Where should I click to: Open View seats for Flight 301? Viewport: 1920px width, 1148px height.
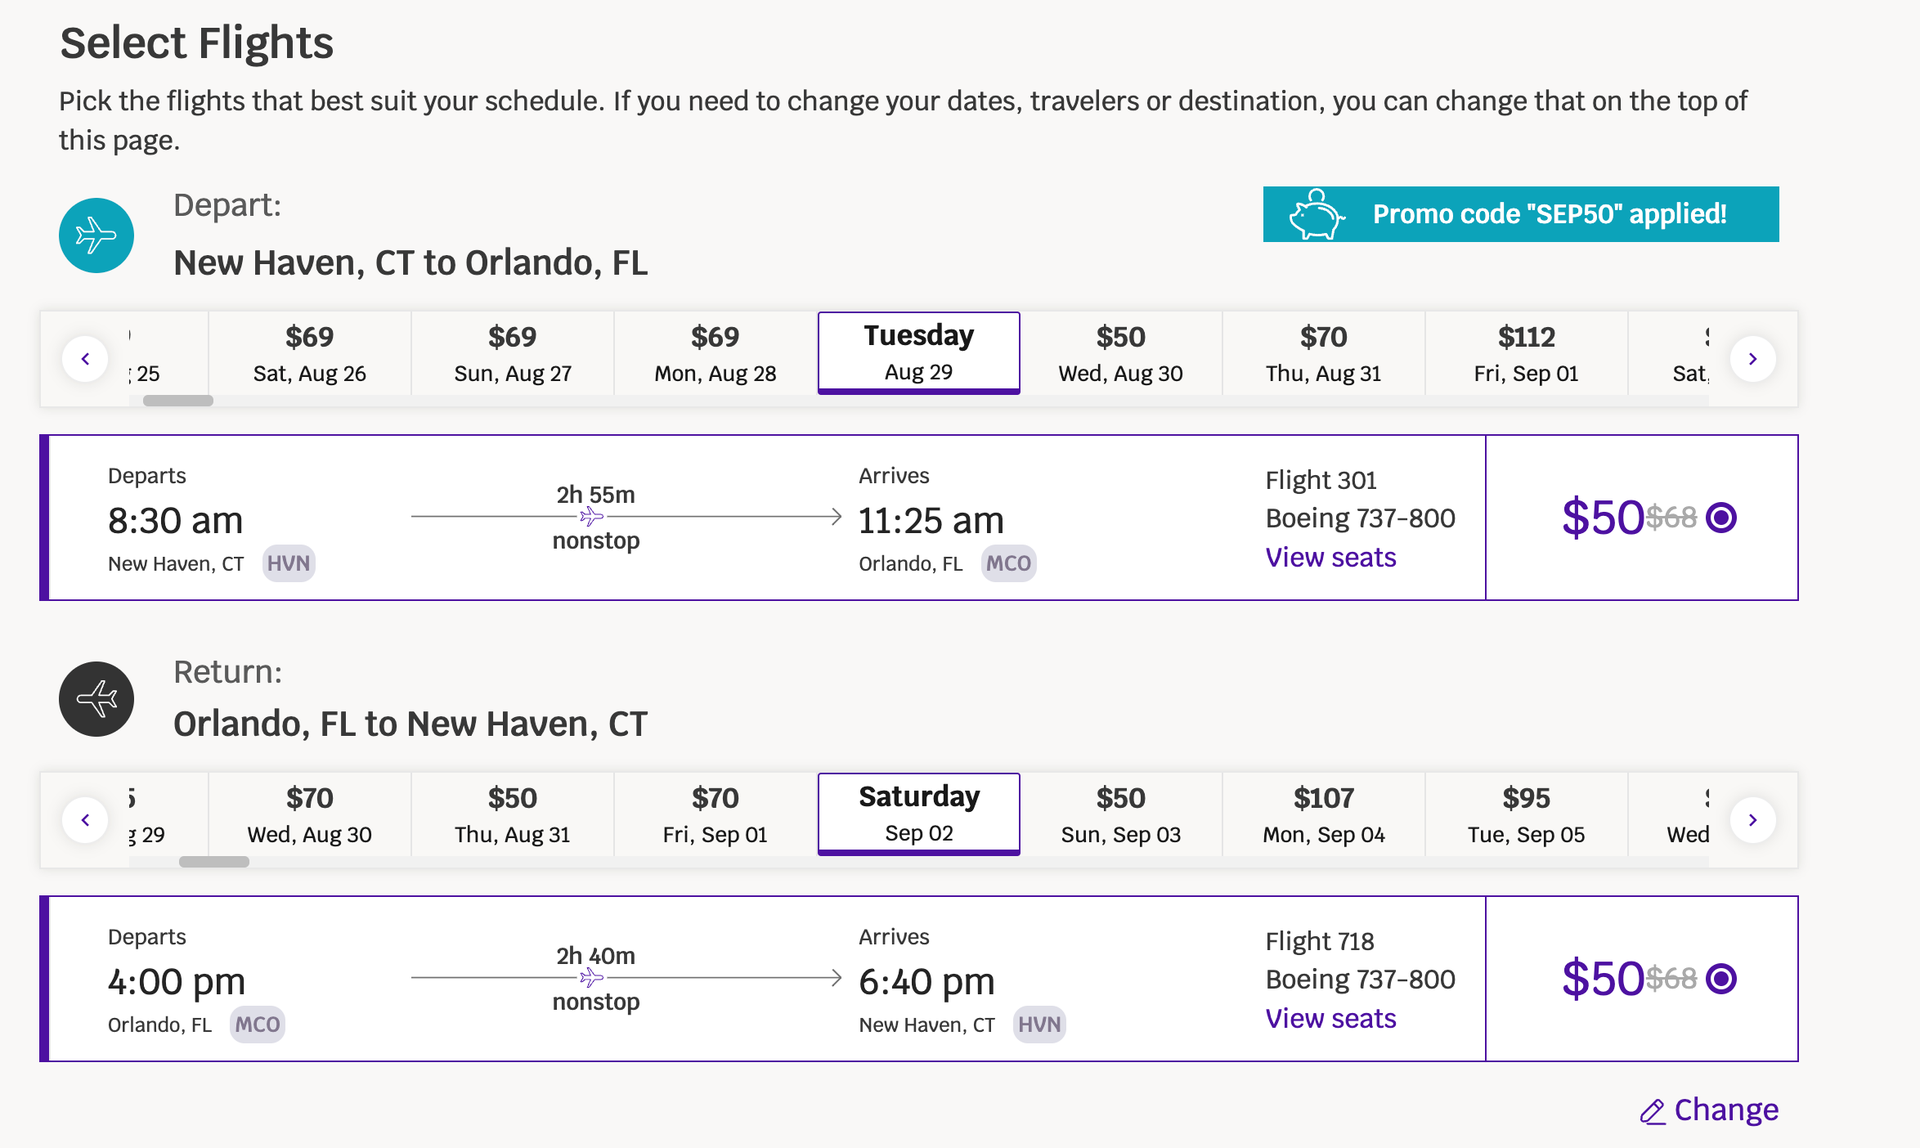pos(1330,557)
